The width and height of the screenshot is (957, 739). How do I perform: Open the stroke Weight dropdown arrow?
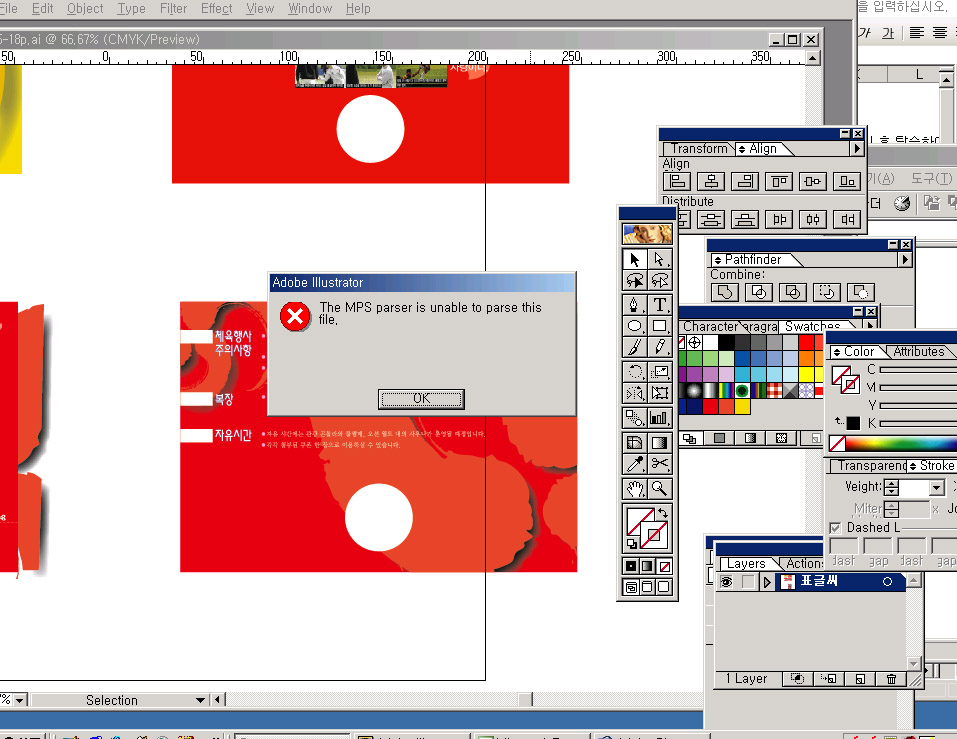point(936,488)
